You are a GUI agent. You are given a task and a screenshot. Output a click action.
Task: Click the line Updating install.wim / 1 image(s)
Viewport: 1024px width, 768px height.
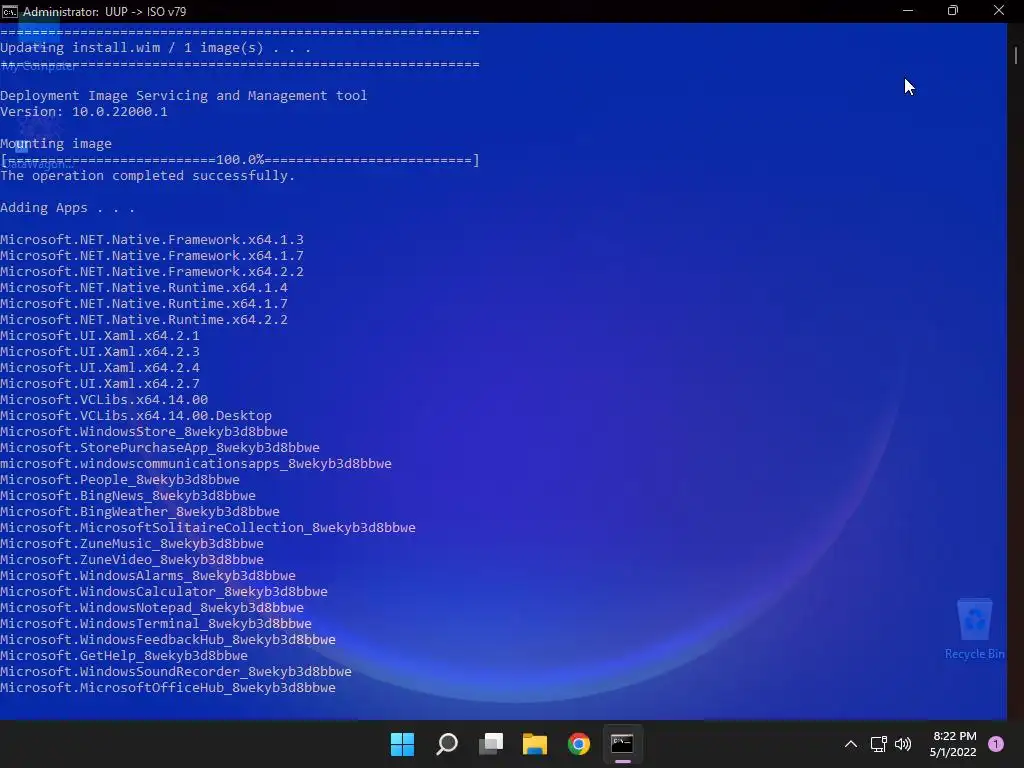155,48
